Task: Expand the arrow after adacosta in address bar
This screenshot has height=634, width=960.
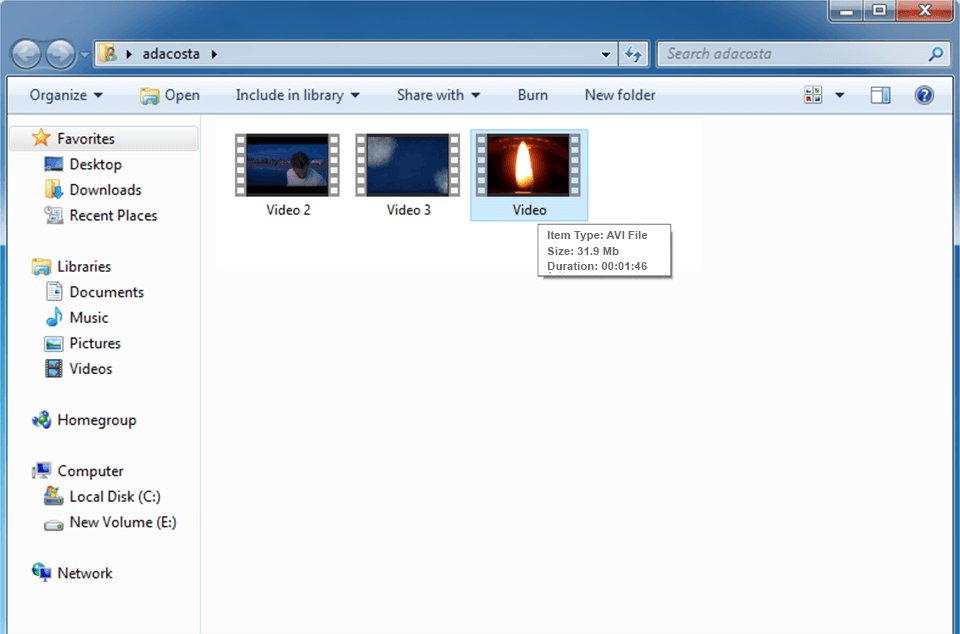Action: click(x=214, y=54)
